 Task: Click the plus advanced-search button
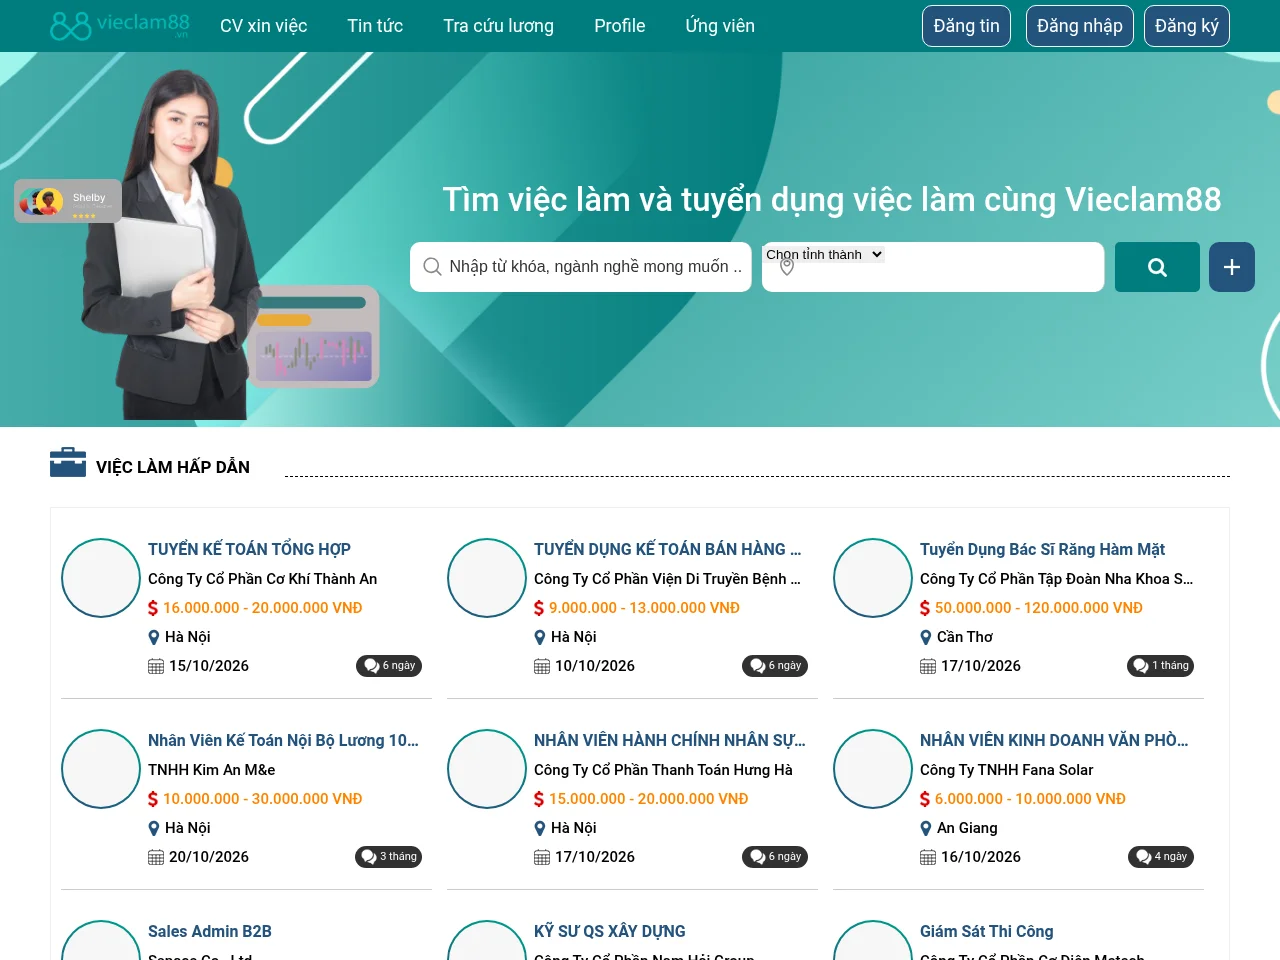point(1232,267)
